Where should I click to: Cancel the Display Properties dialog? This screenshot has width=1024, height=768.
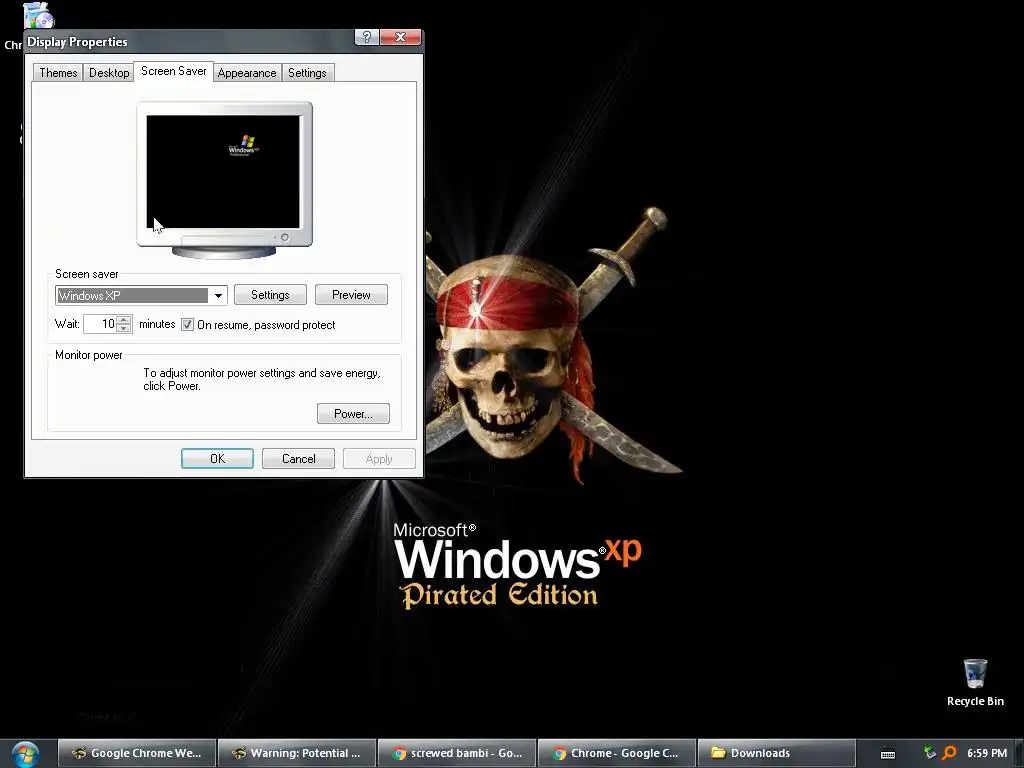coord(298,458)
